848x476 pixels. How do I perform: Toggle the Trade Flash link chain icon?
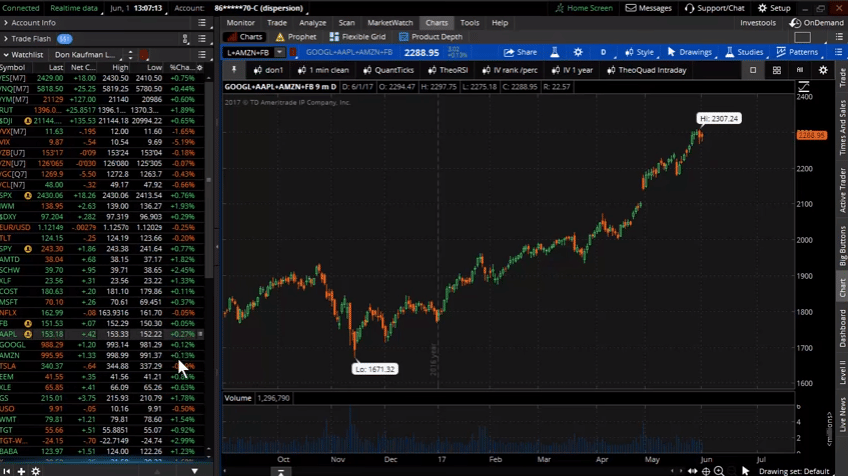point(185,39)
